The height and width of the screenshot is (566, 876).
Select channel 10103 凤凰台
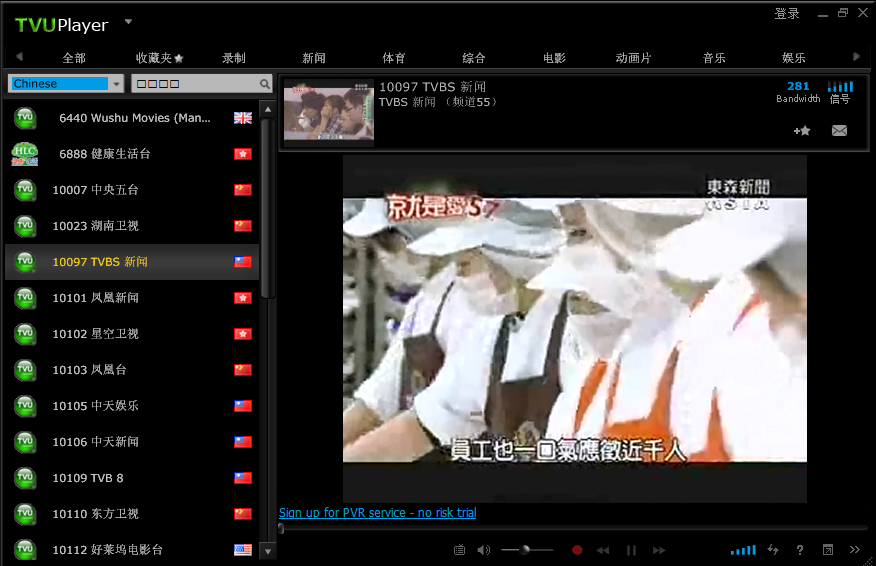point(132,370)
